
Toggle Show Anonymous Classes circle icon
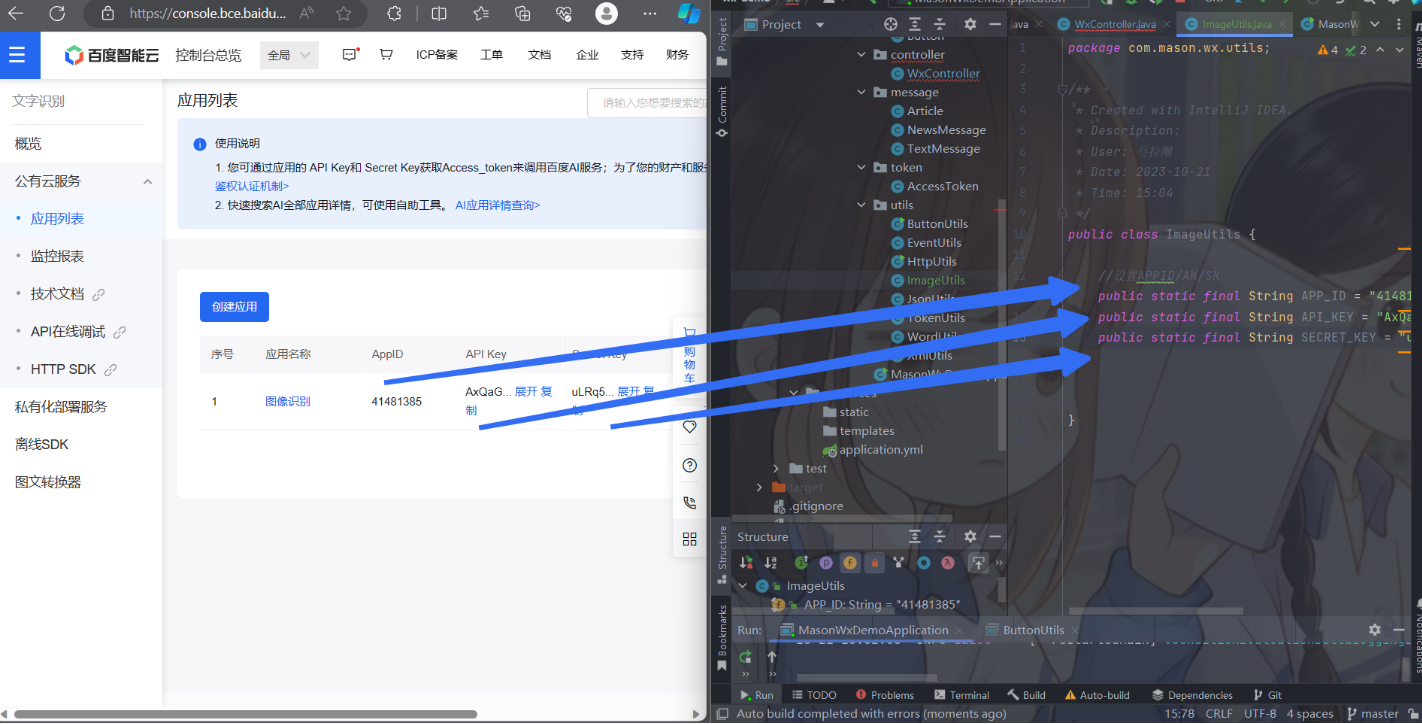tap(924, 563)
